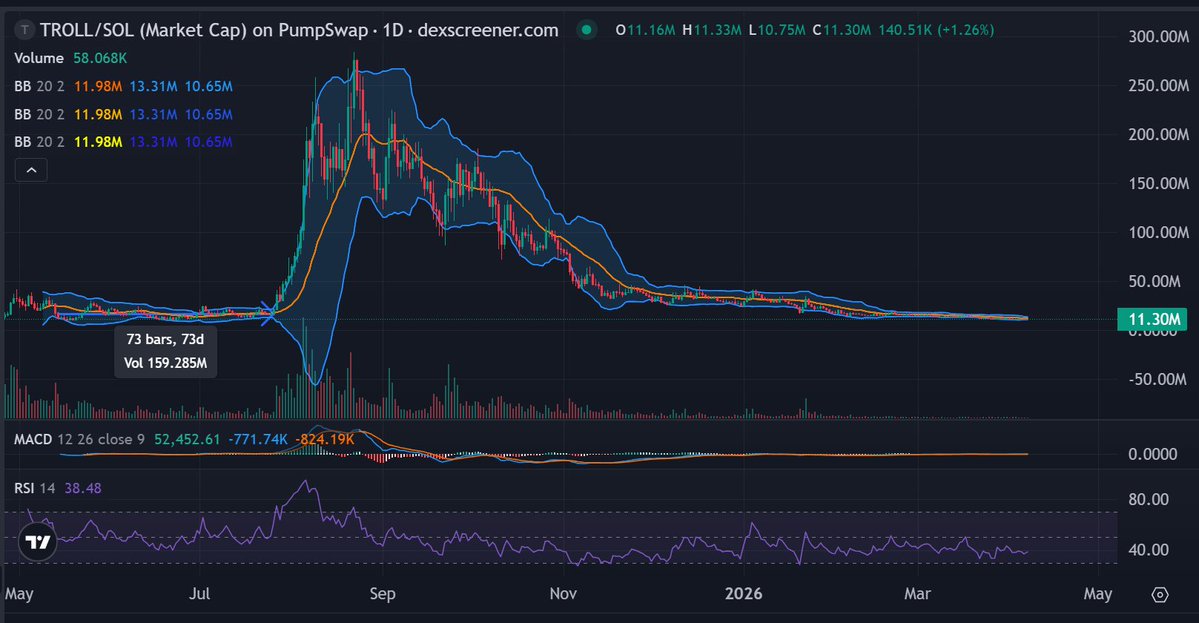Select the third BB 20 2 indicator
This screenshot has width=1199, height=623.
pos(39,142)
